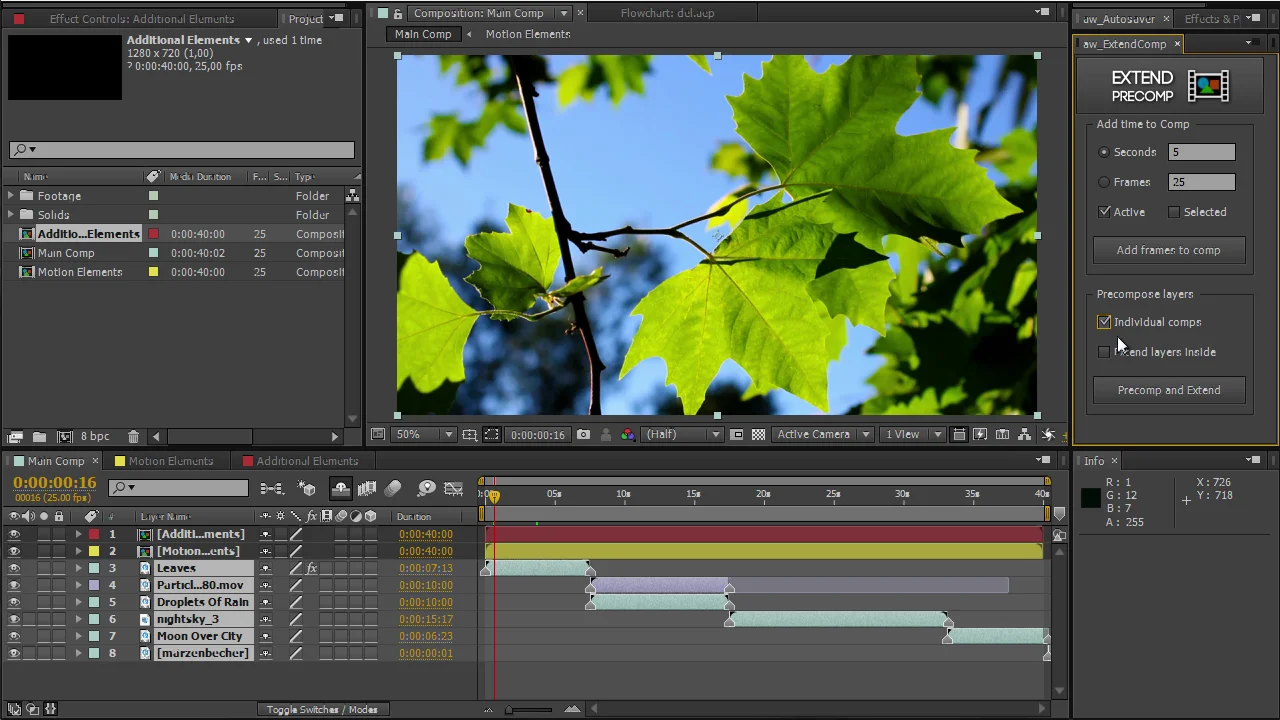Screen dimensions: 1280x720
Task: Open the (Half) resolution dropdown
Action: pos(682,434)
